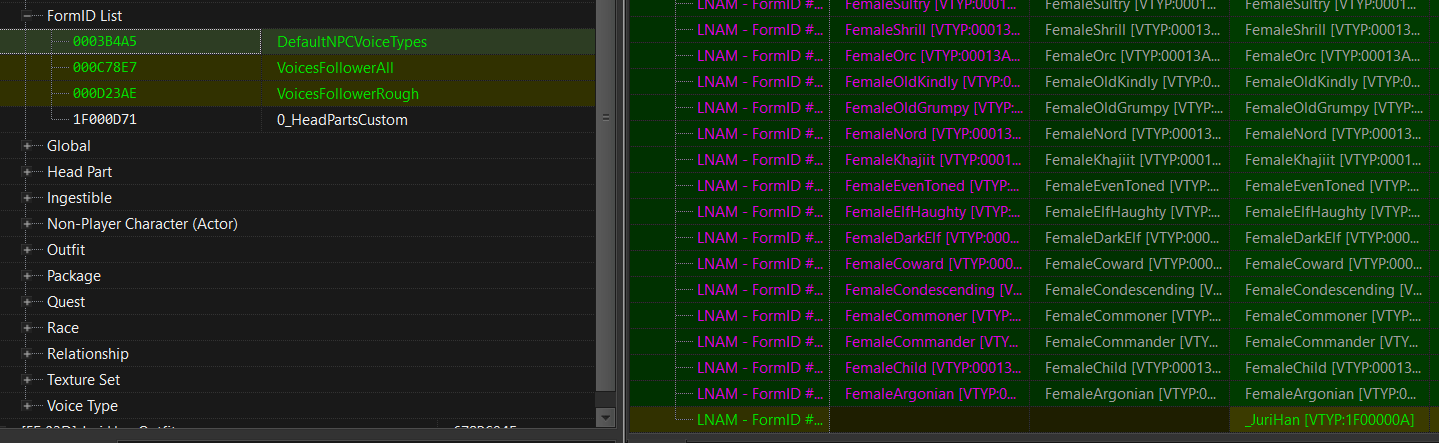1439x443 pixels.
Task: Select record 000C78E7 in the tree
Action: pyautogui.click(x=105, y=68)
